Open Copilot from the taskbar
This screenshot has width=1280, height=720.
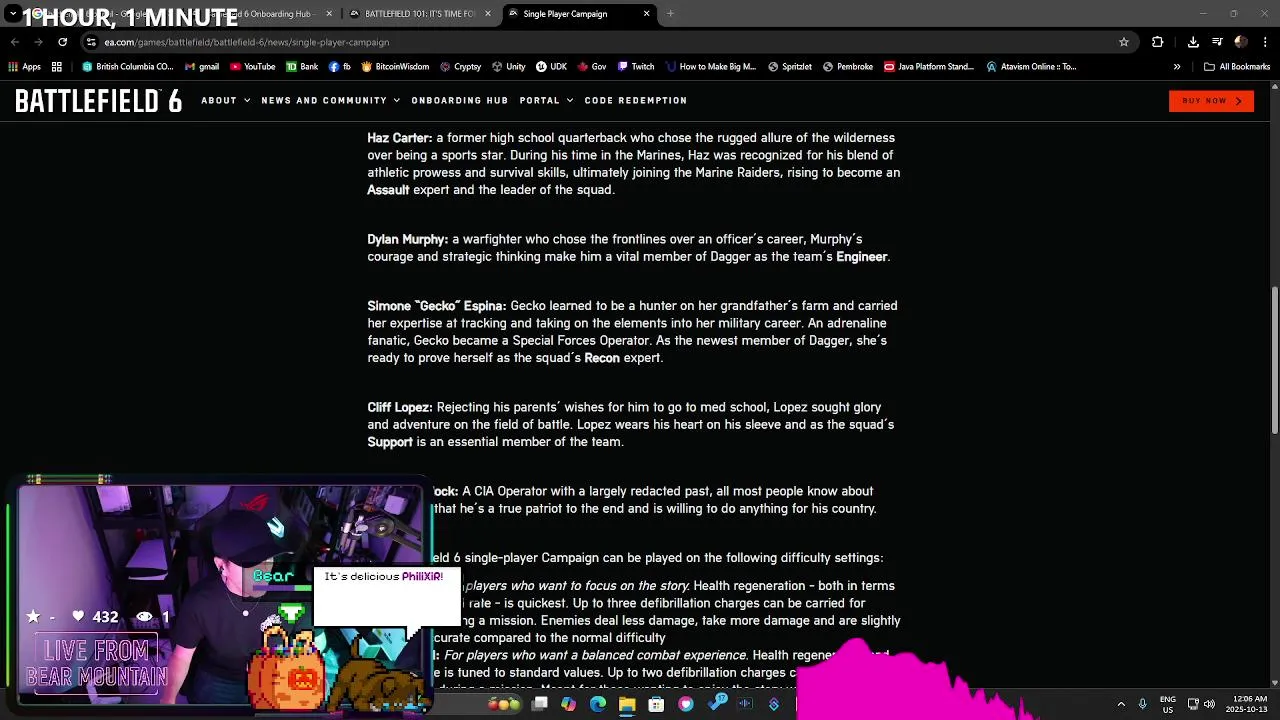568,704
